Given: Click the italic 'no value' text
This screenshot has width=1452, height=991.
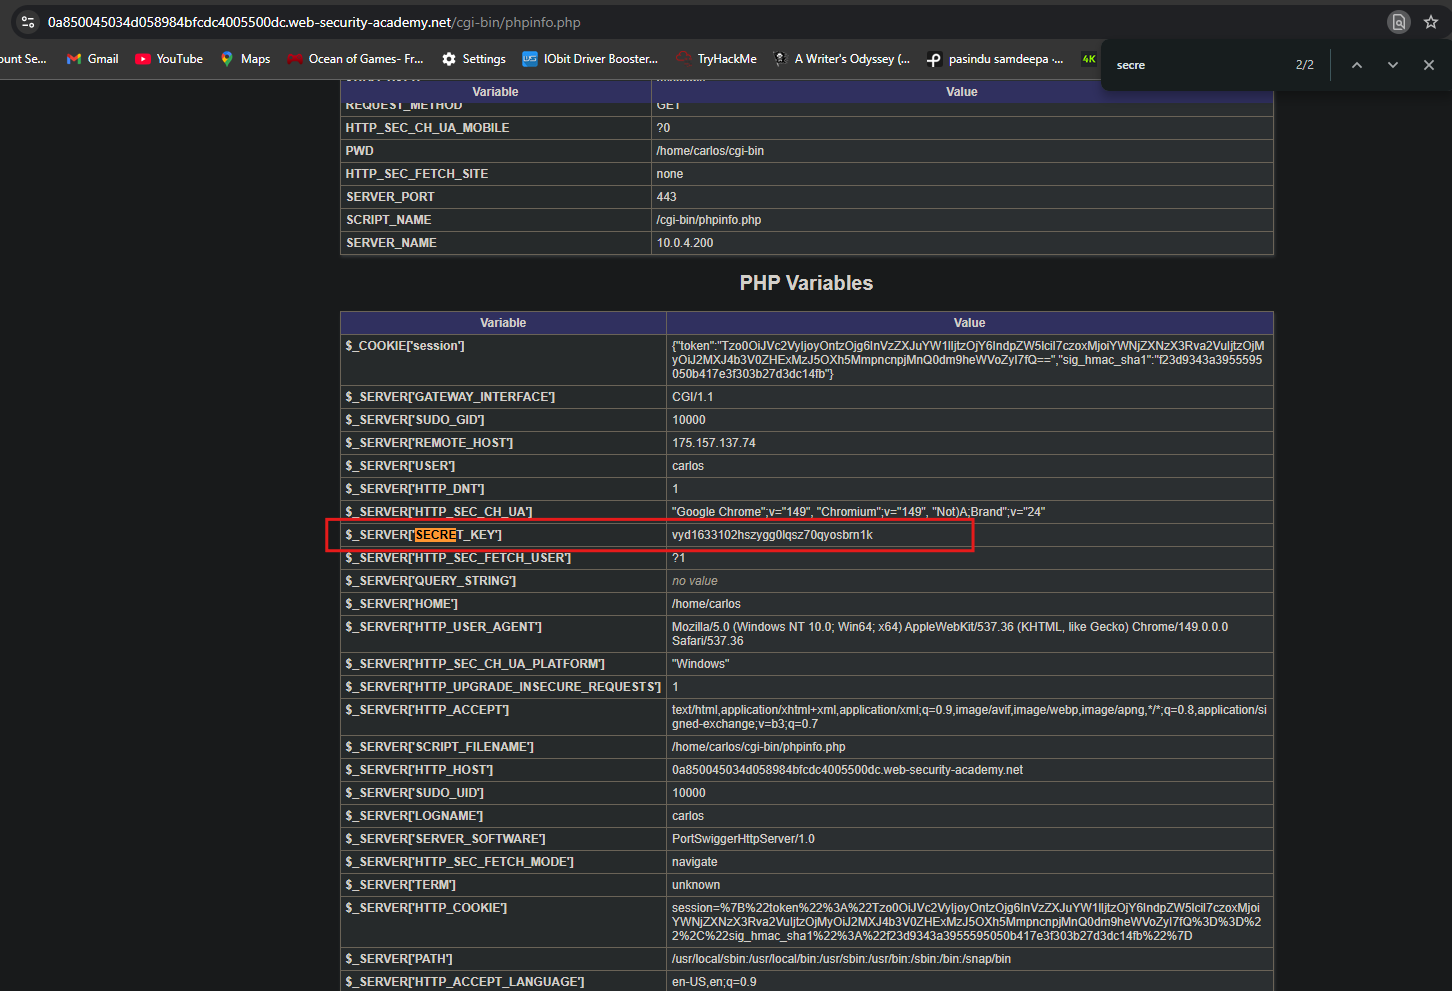Looking at the screenshot, I should (x=695, y=581).
